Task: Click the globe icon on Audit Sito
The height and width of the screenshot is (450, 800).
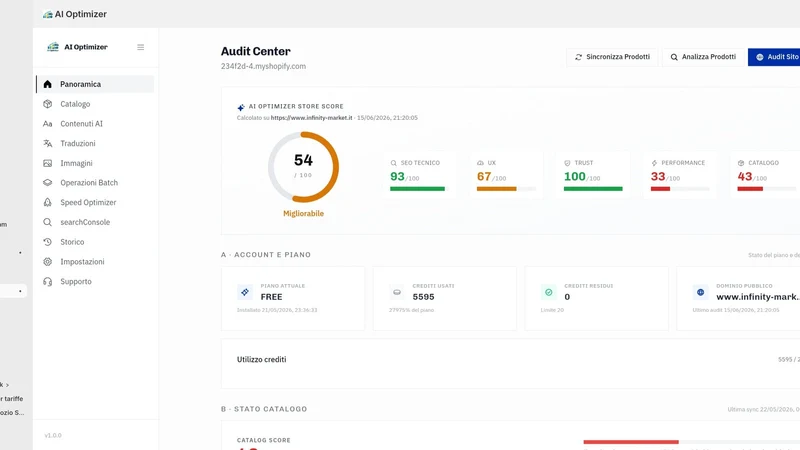Action: 760,57
